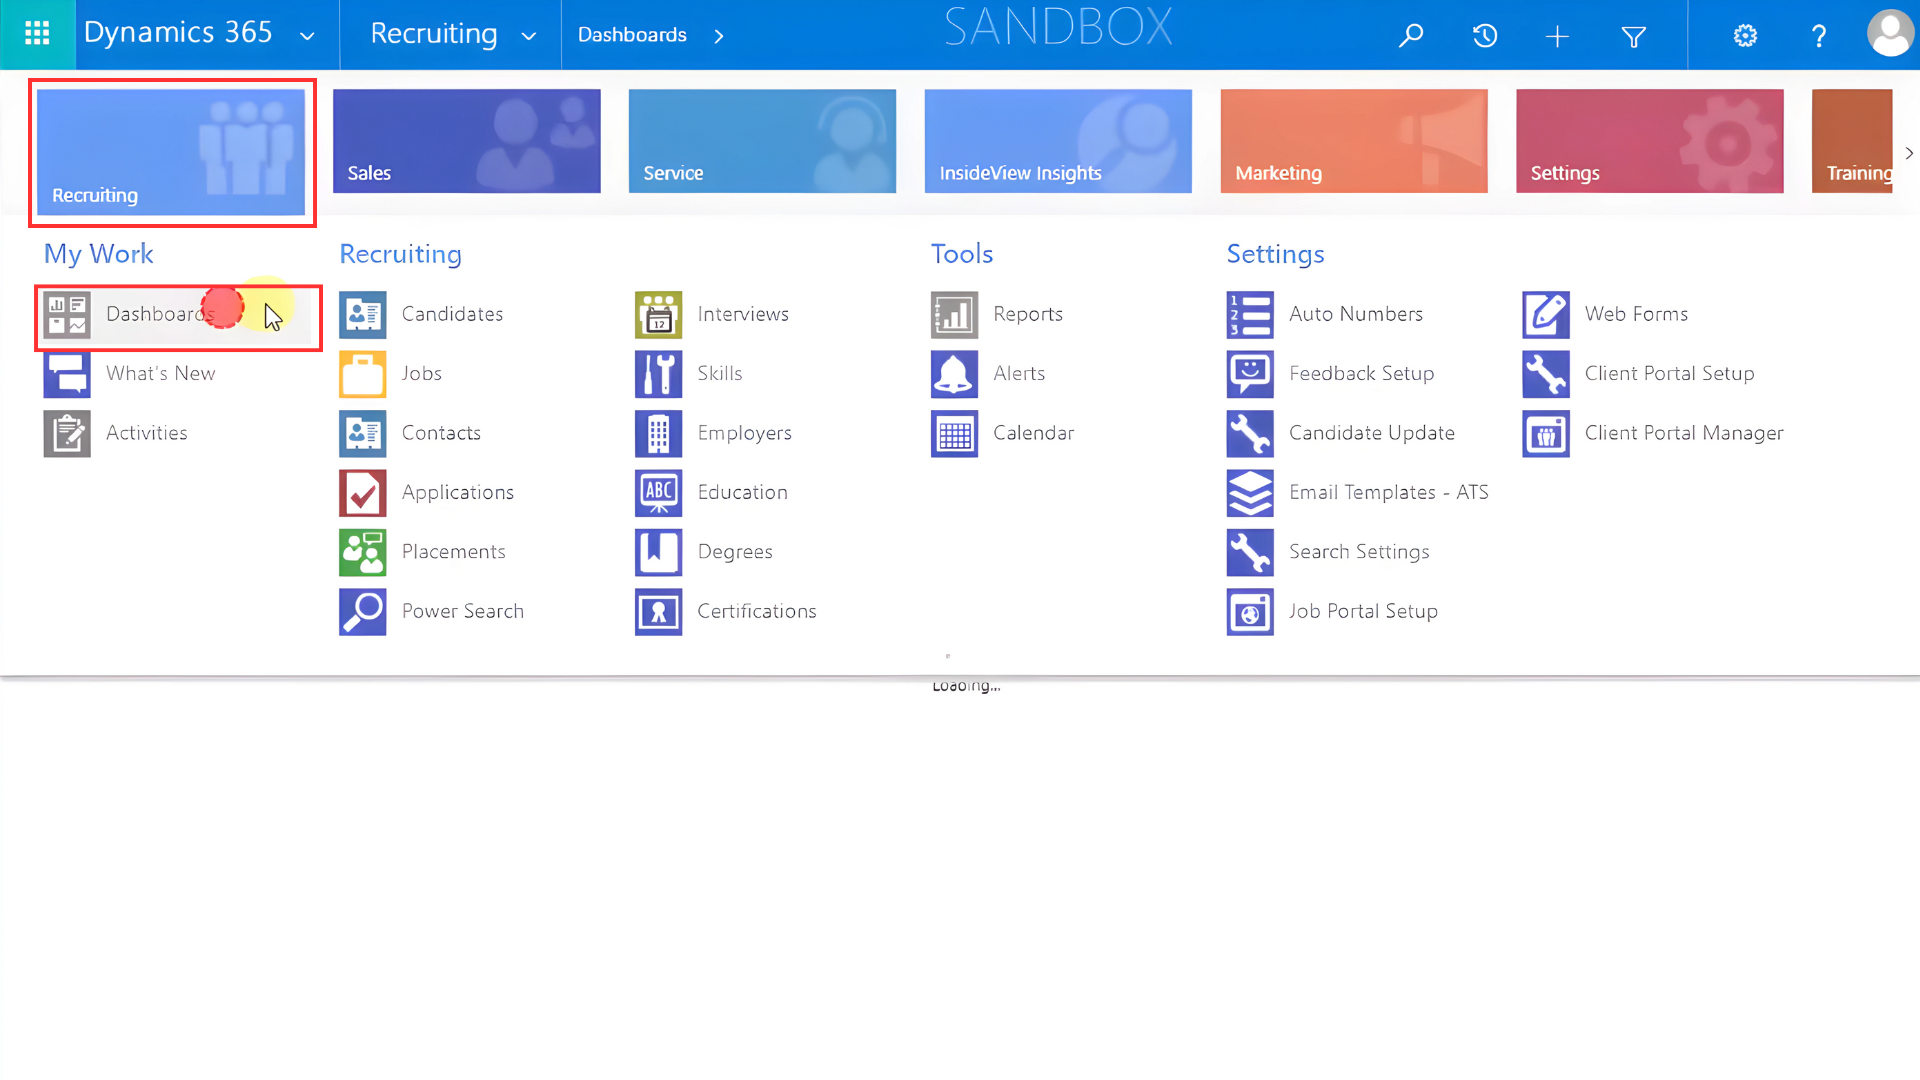Viewport: 1920px width, 1080px height.
Task: Click the Dashboards icon under My Work
Action: coord(67,314)
